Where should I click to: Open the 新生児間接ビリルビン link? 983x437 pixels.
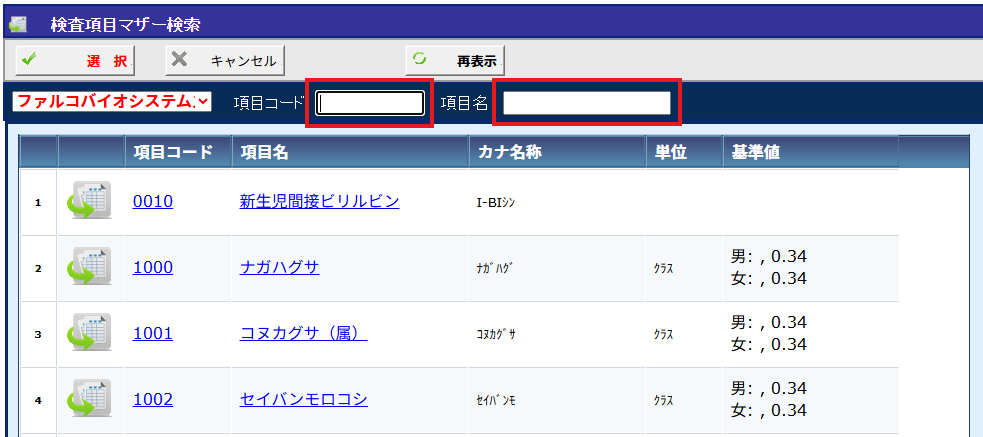point(319,201)
